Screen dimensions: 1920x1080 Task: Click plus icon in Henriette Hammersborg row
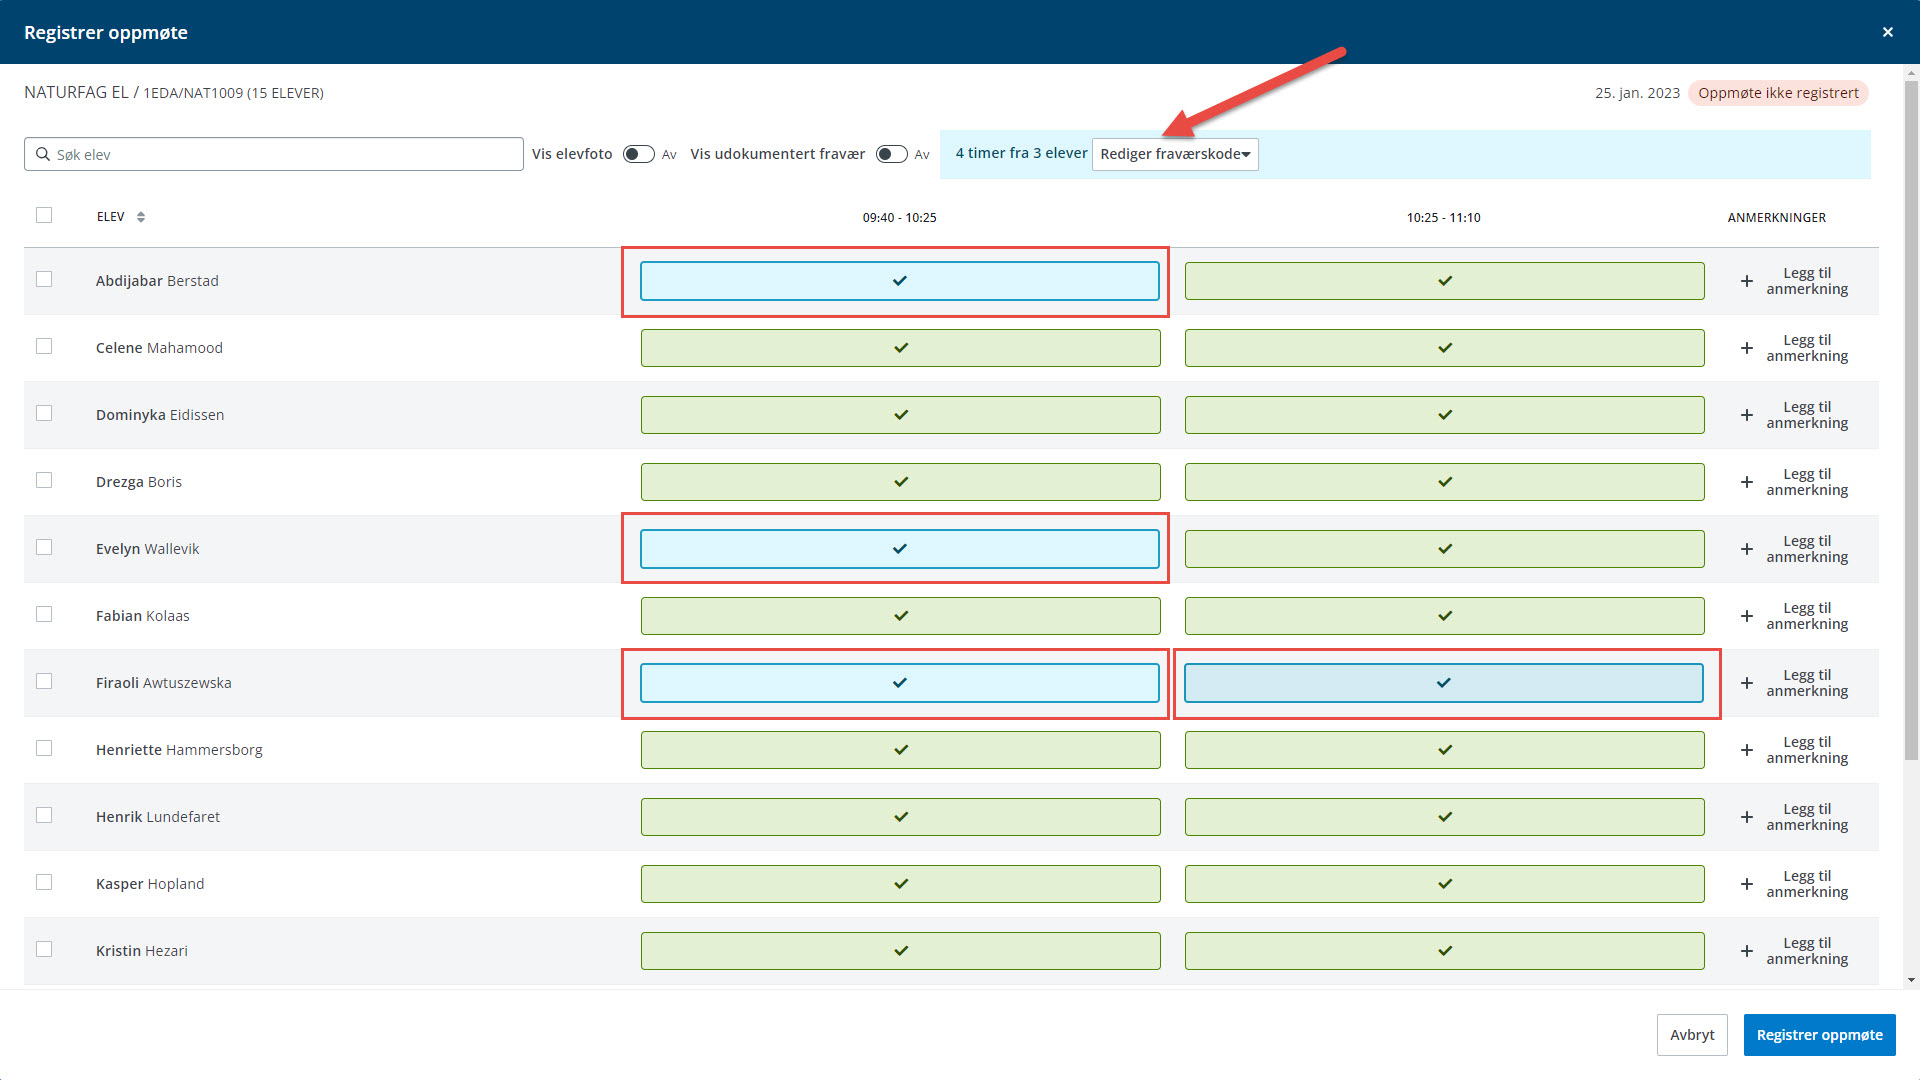tap(1746, 750)
